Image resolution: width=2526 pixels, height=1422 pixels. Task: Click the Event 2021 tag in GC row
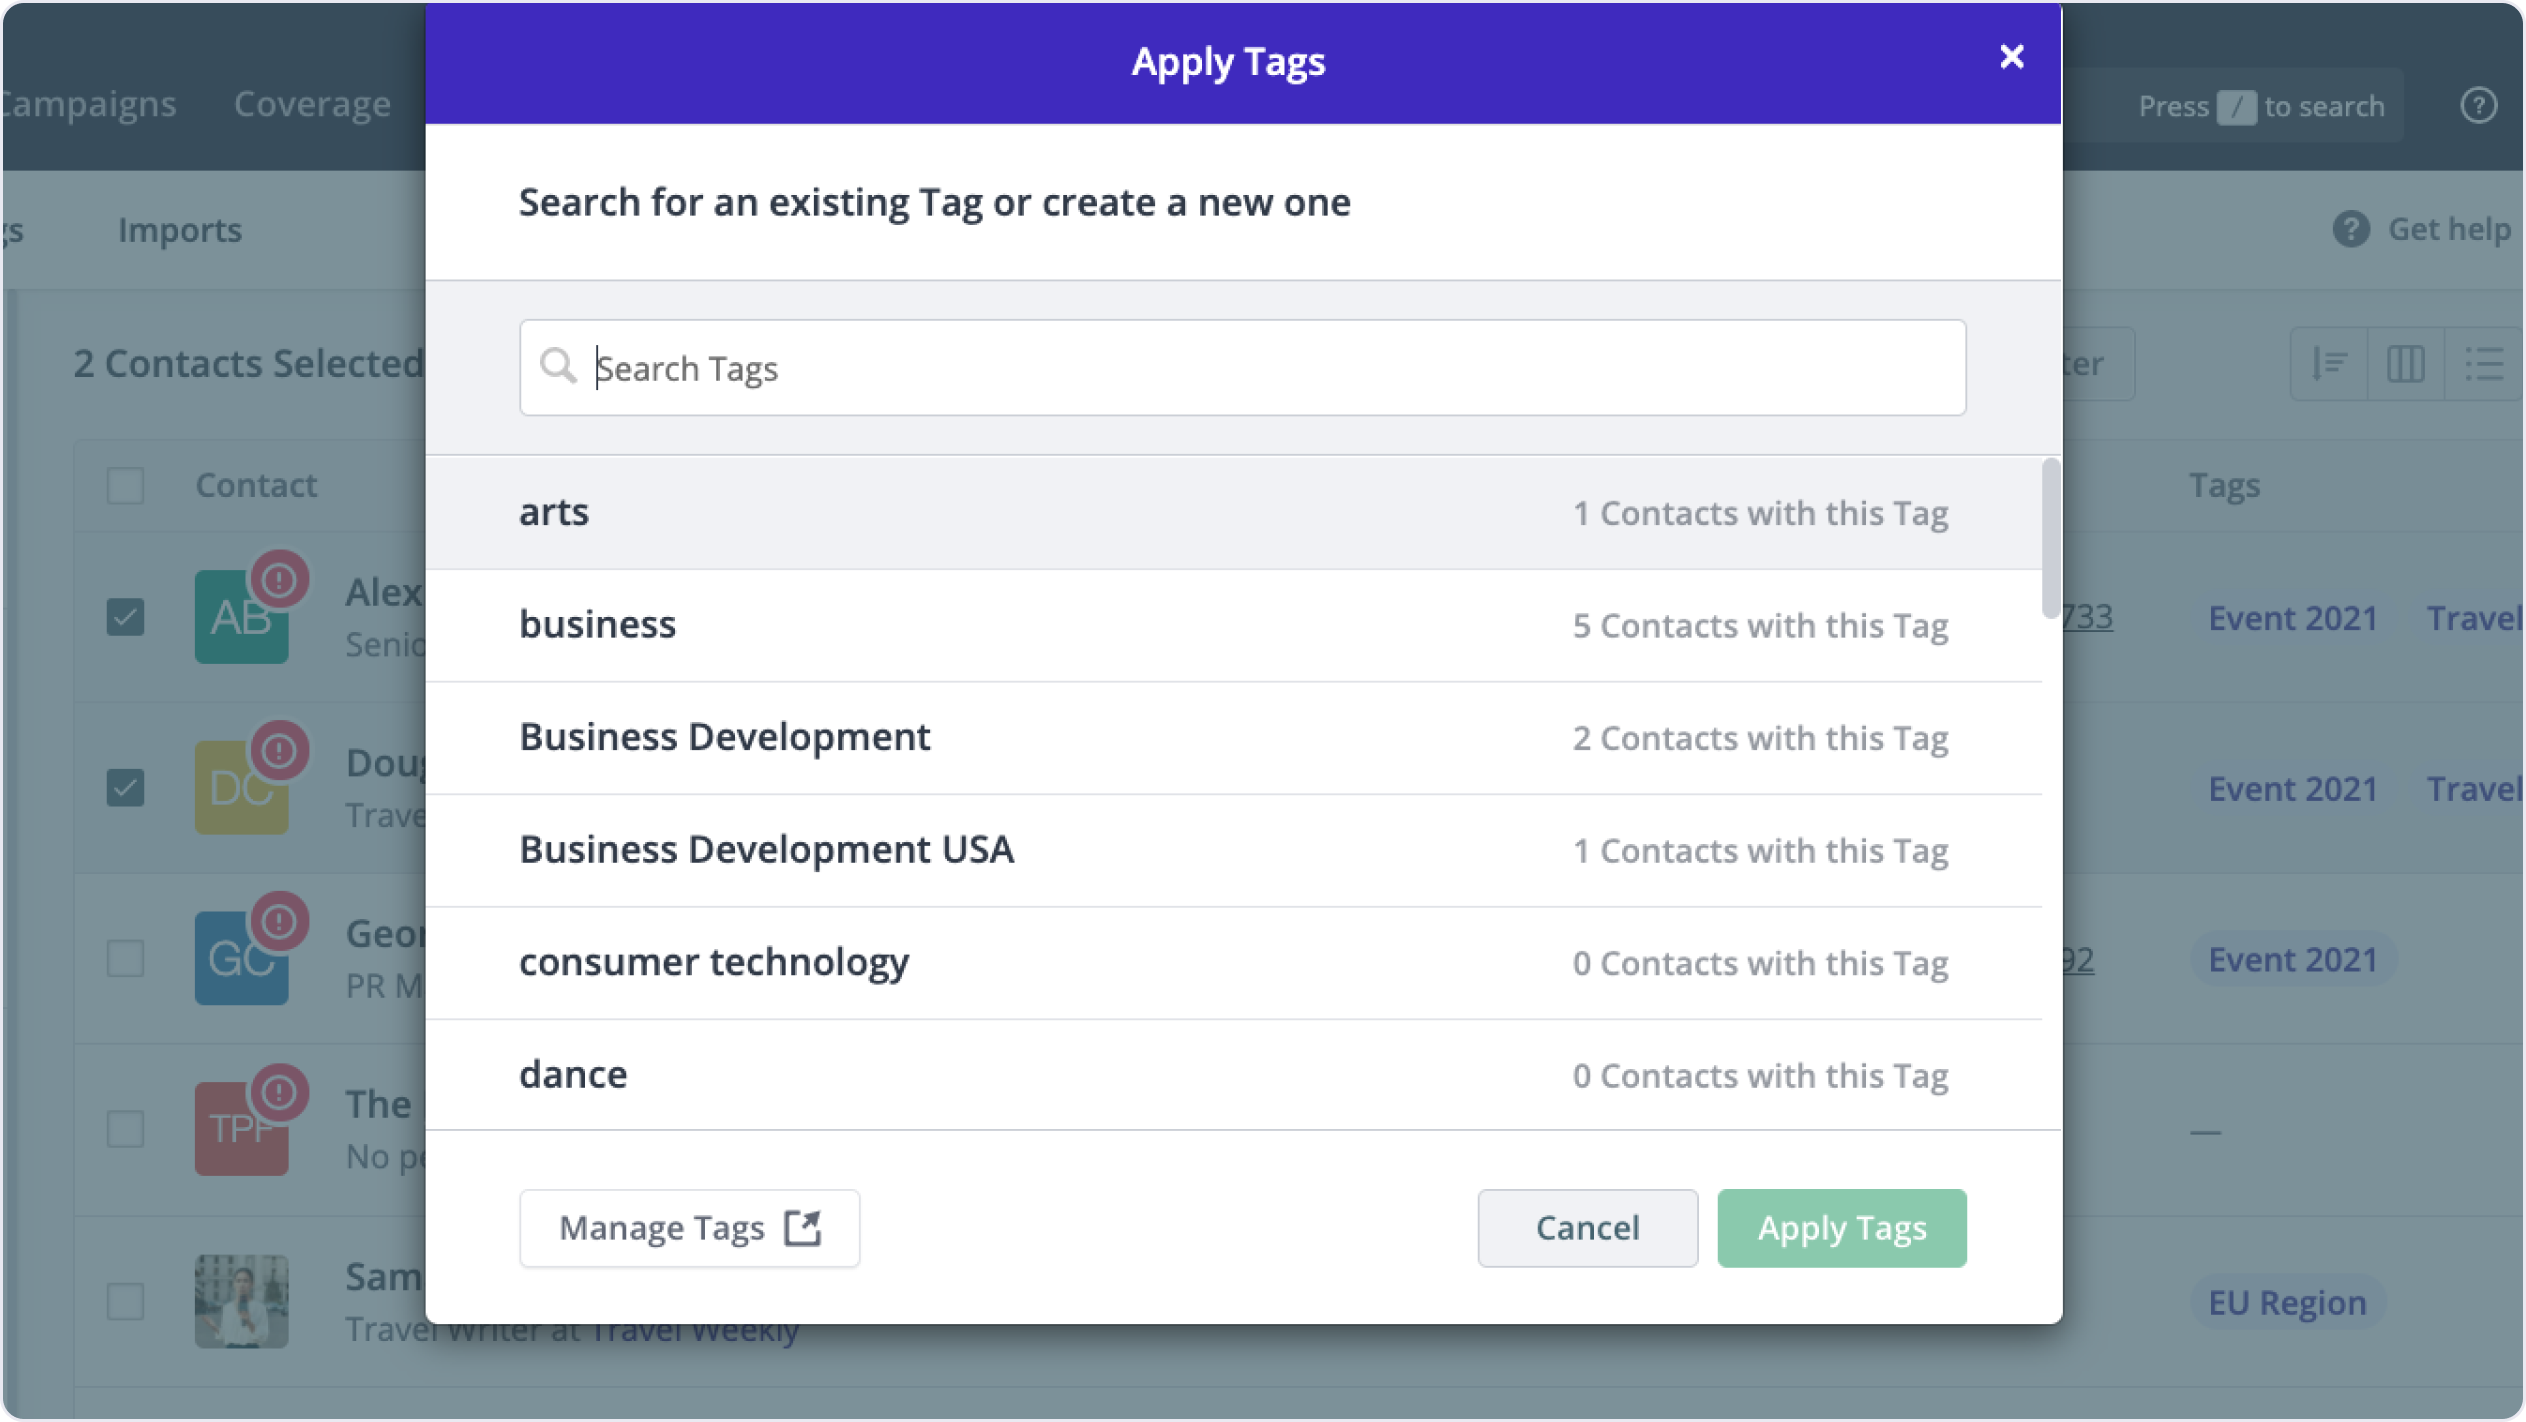2292,960
